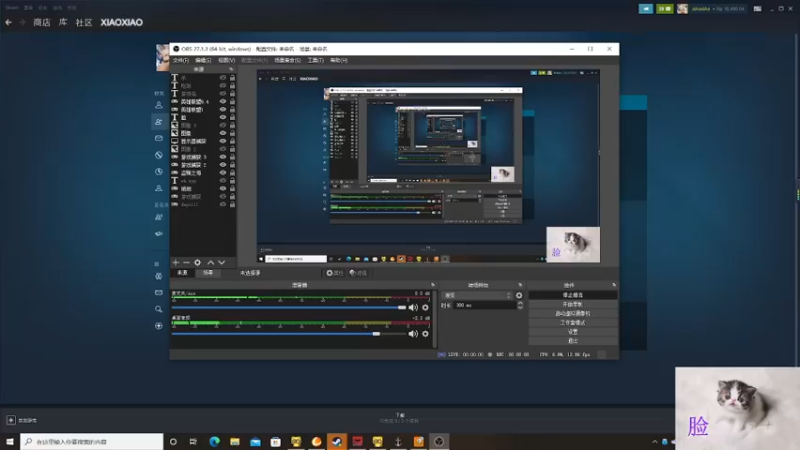
Task: Open Windows Start menu
Action: point(10,441)
